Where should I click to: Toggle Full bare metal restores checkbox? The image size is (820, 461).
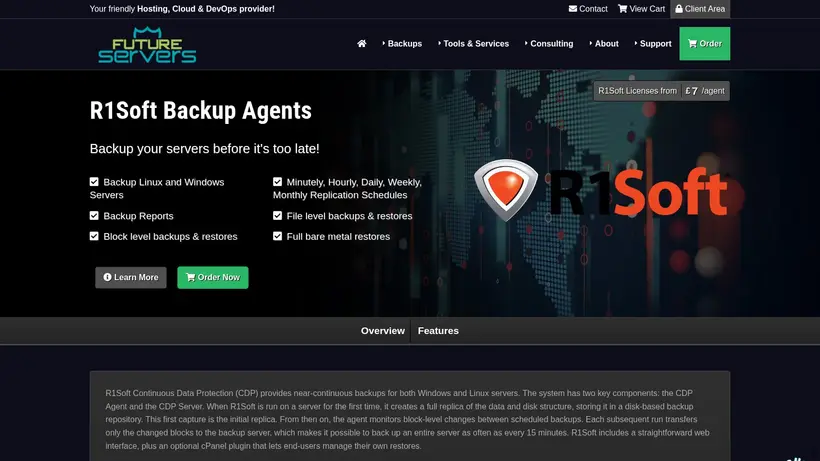coord(277,236)
